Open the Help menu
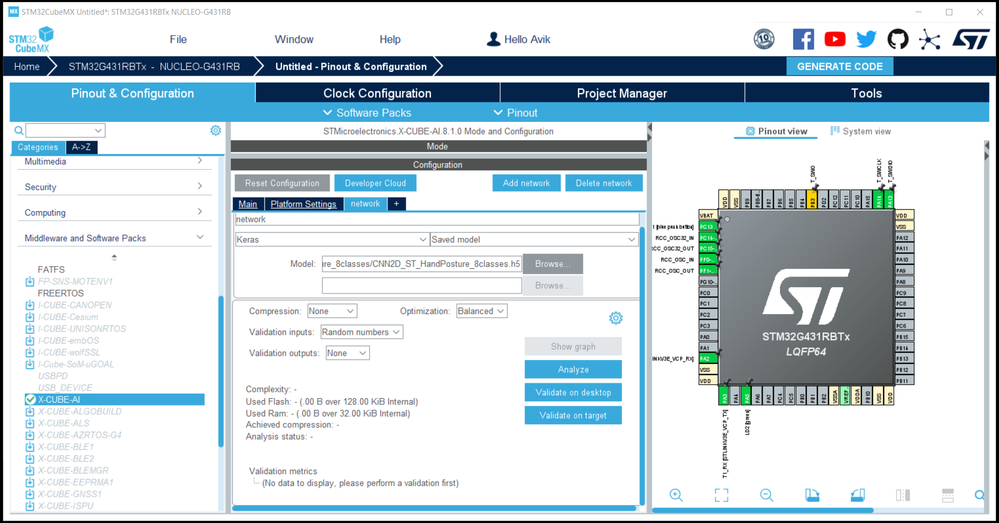999x523 pixels. 390,39
